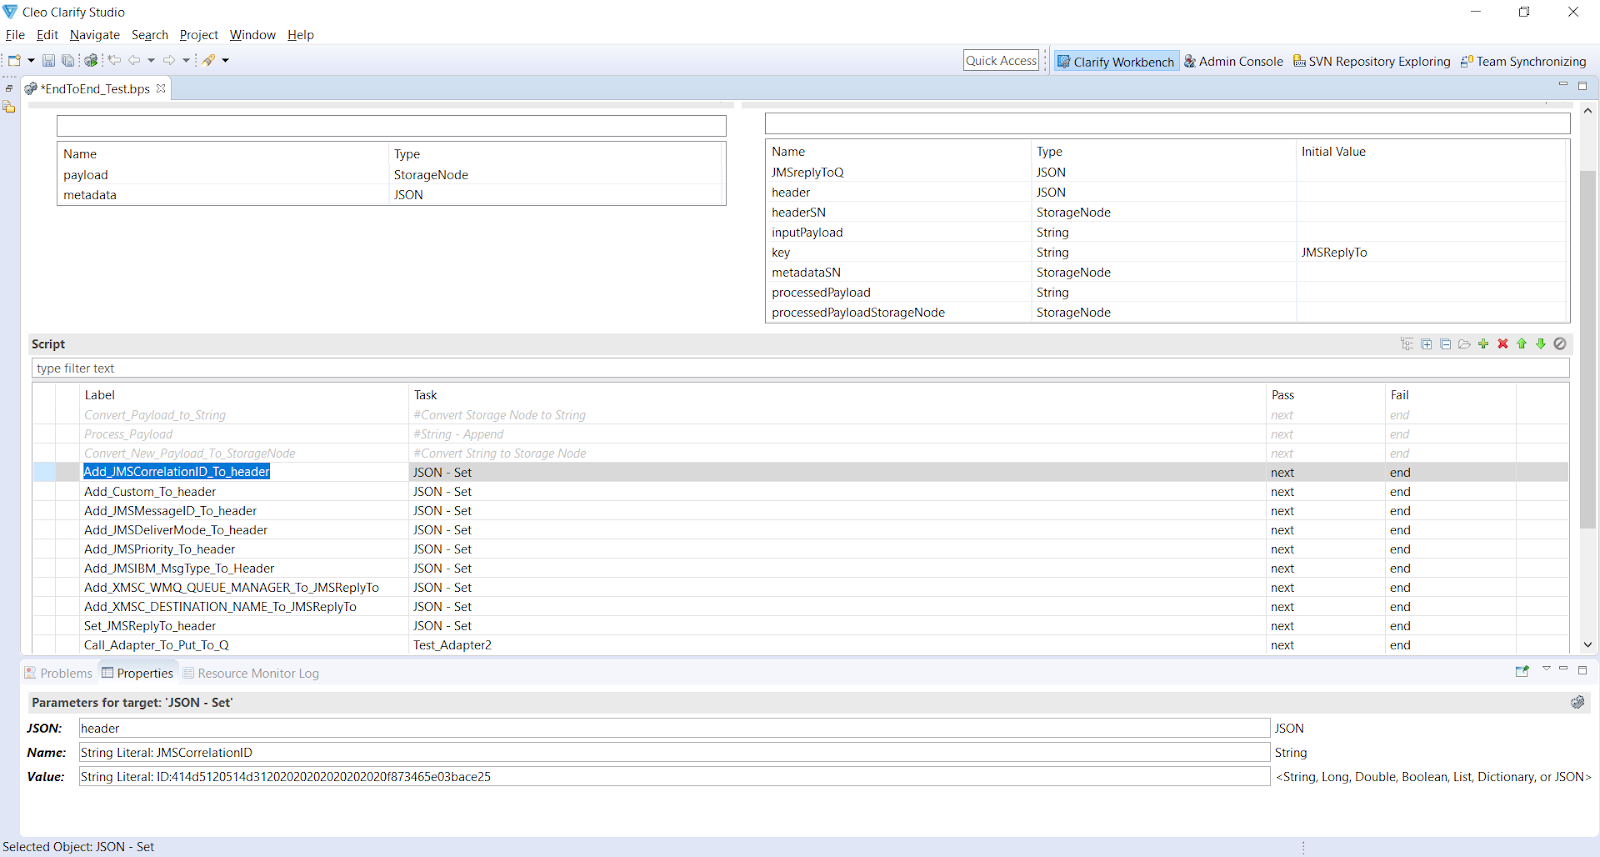The width and height of the screenshot is (1600, 857).
Task: Open the Edit menu
Action: point(47,35)
